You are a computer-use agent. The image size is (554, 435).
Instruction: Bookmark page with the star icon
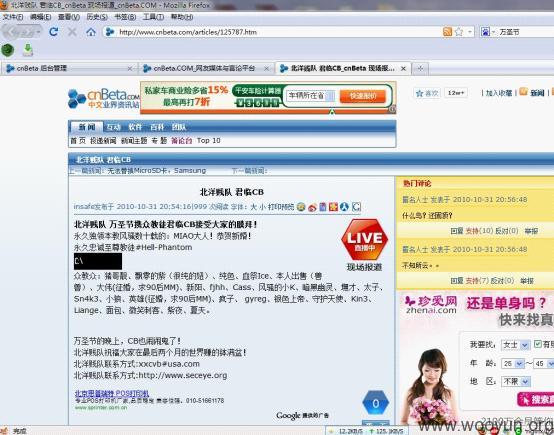click(x=459, y=32)
